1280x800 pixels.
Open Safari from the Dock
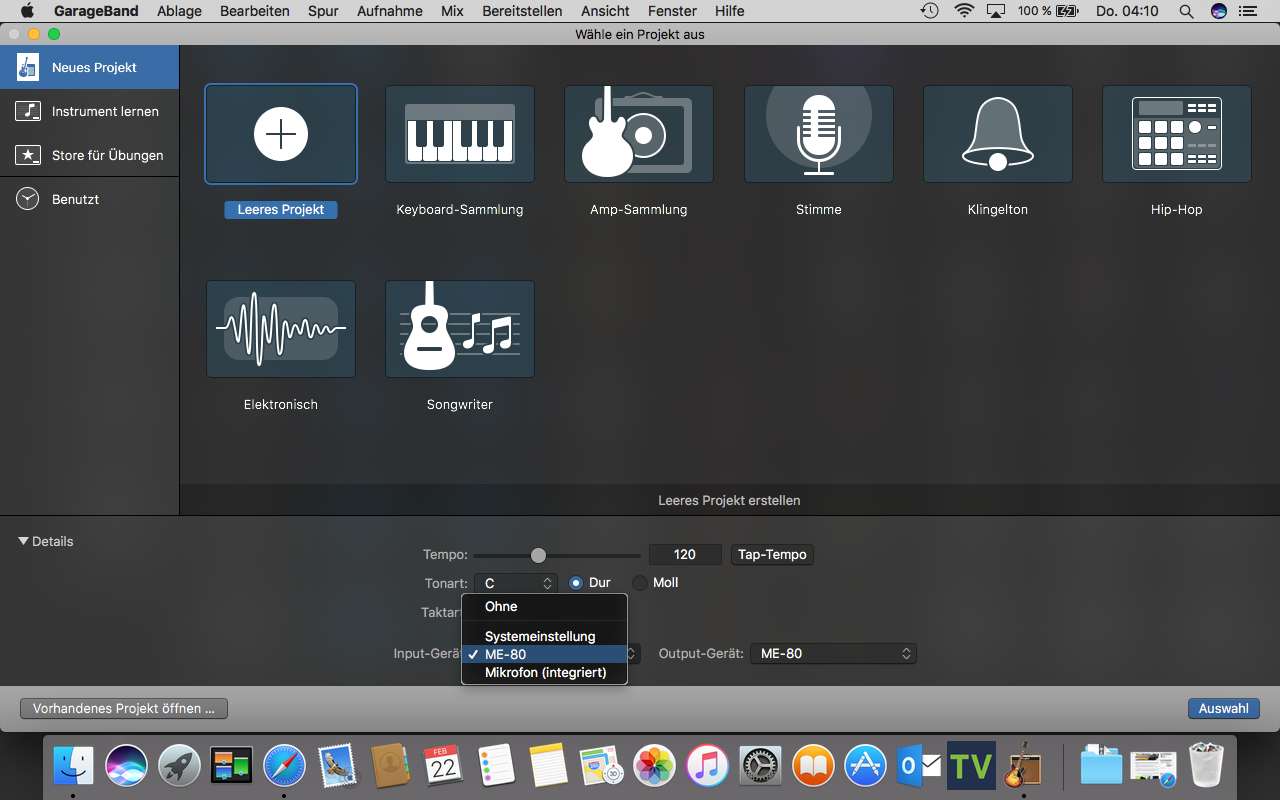point(284,766)
